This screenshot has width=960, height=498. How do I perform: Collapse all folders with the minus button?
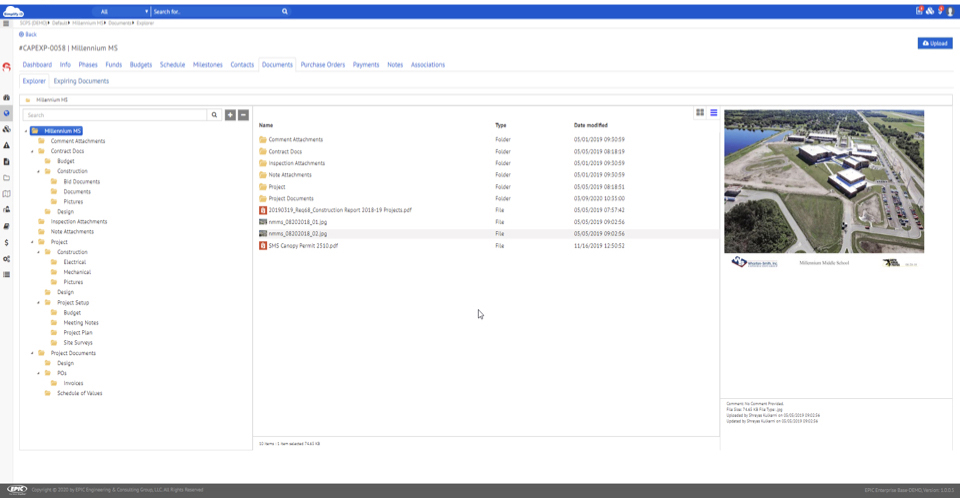(x=243, y=115)
